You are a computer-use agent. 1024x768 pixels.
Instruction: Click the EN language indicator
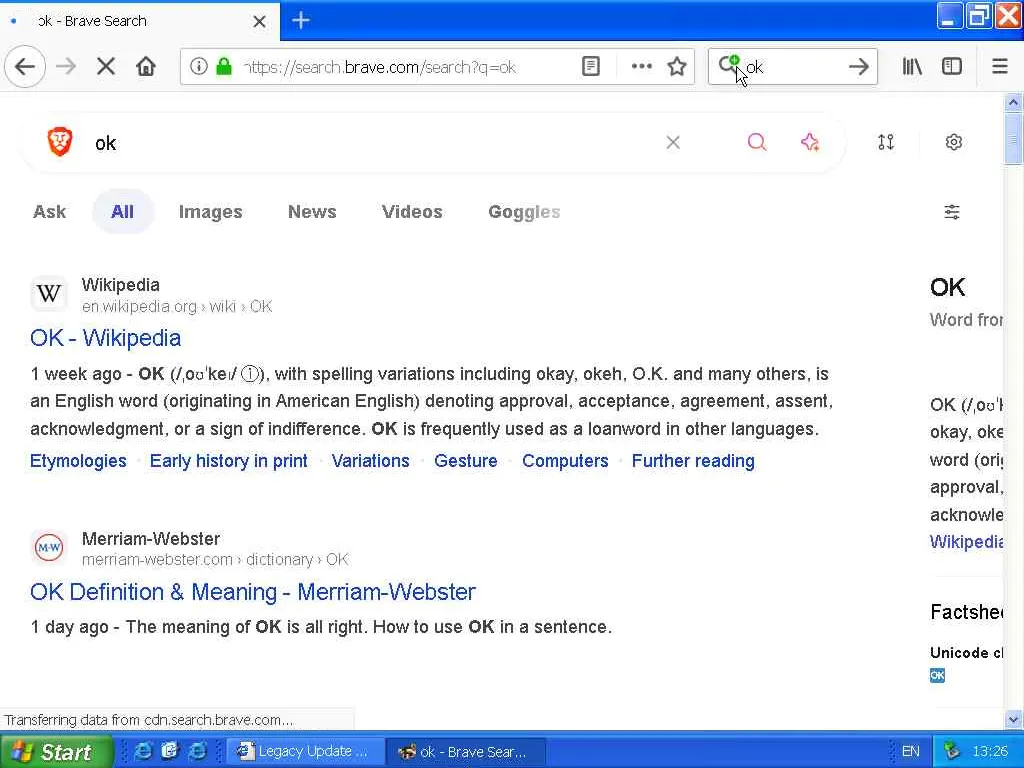pos(910,752)
